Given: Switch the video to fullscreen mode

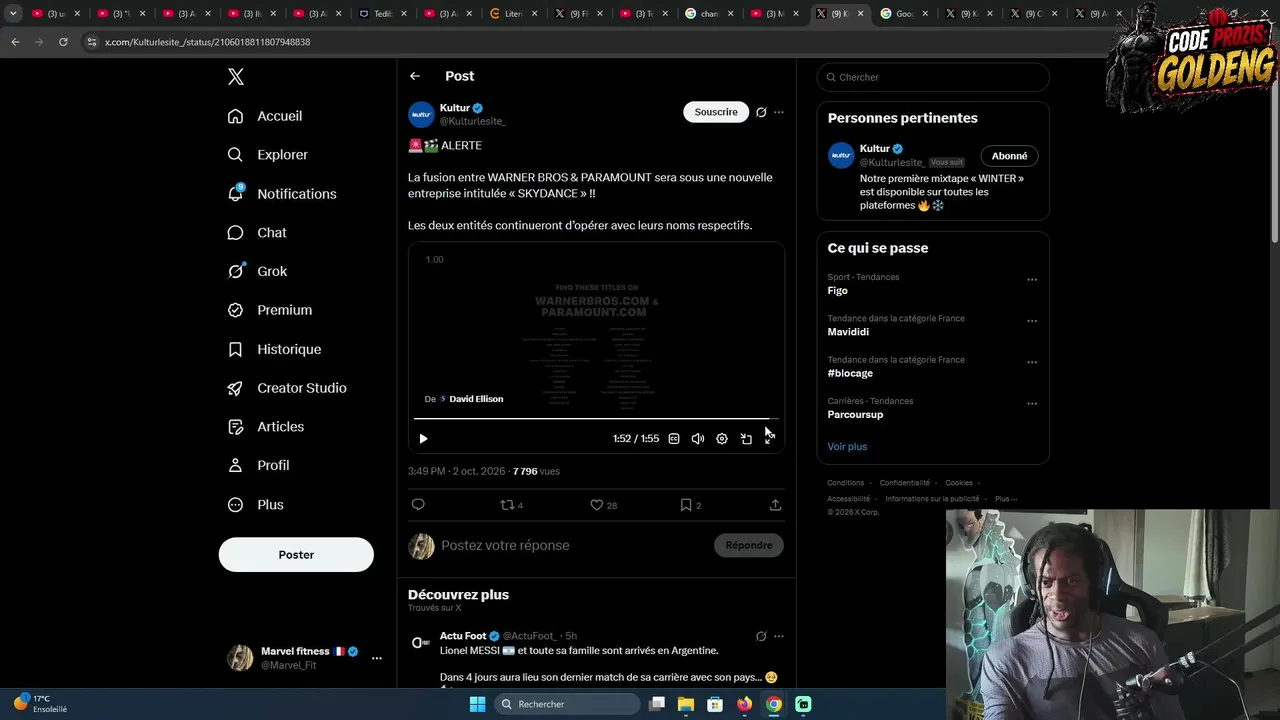Looking at the screenshot, I should pos(769,438).
